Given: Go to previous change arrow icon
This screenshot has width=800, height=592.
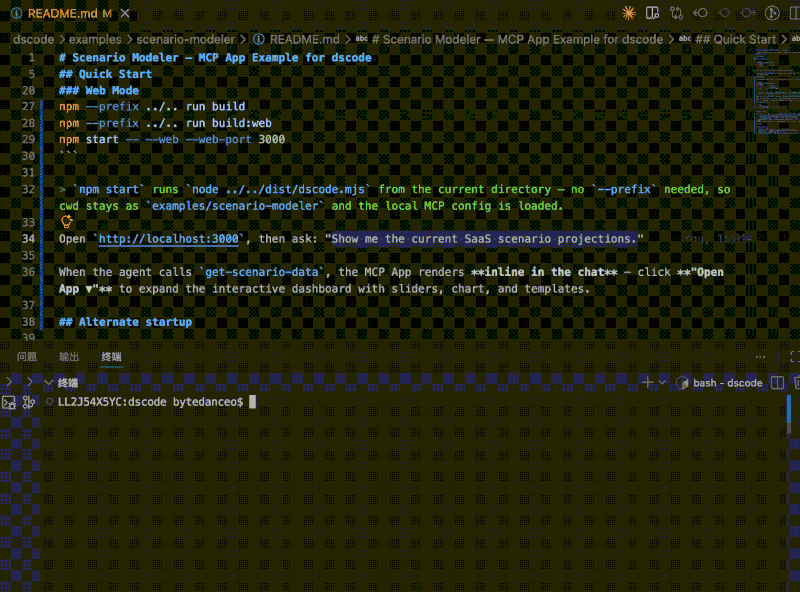Looking at the screenshot, I should coord(701,13).
